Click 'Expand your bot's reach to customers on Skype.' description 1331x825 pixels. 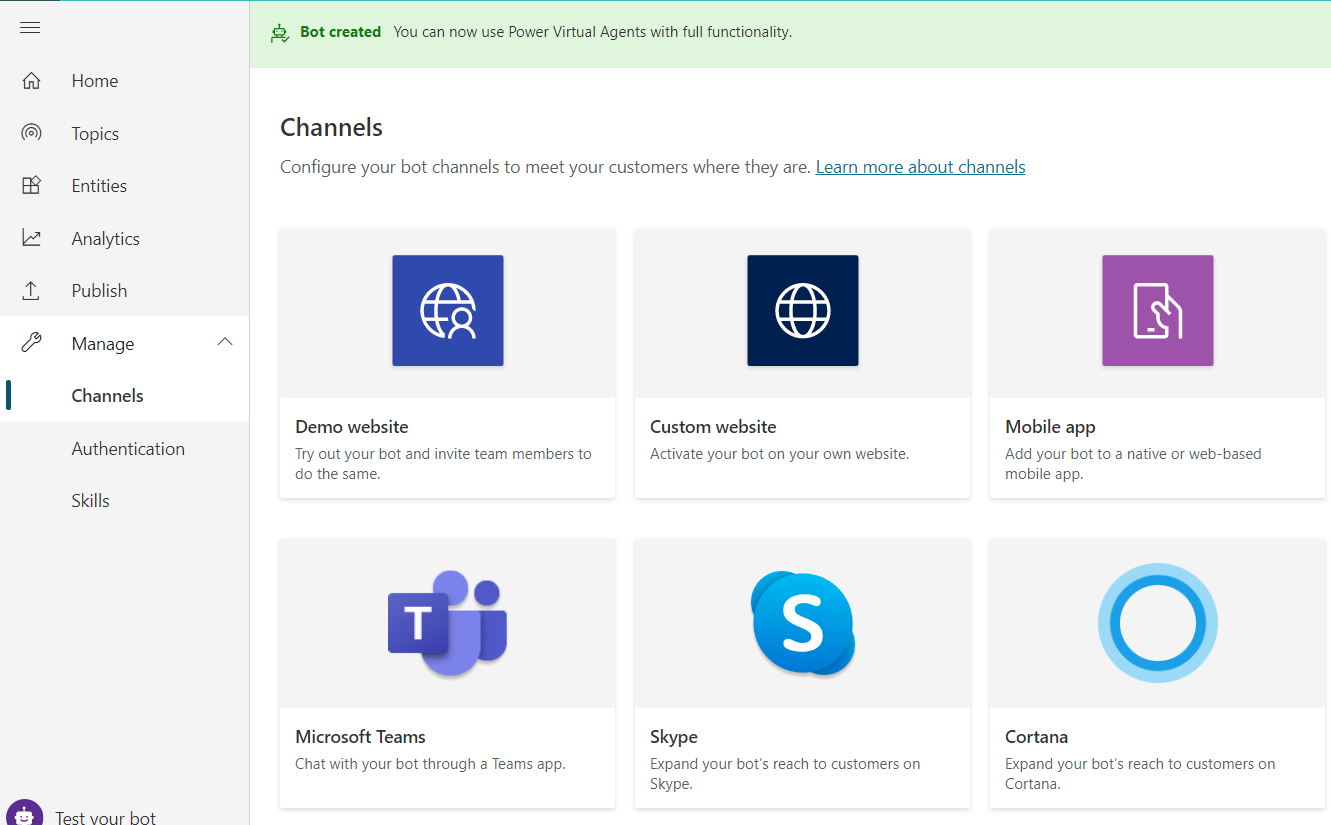coord(785,774)
